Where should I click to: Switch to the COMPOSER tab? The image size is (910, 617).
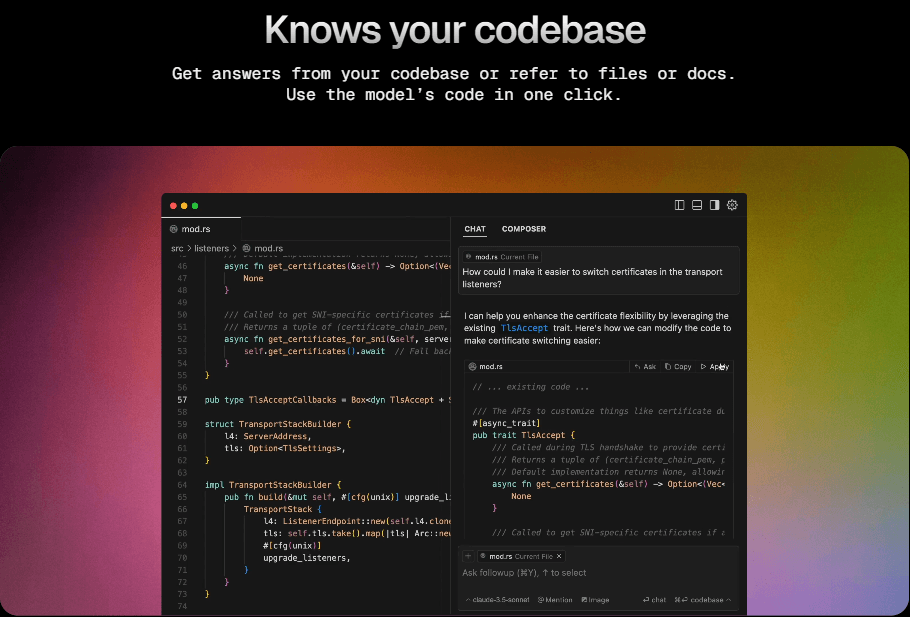[524, 229]
